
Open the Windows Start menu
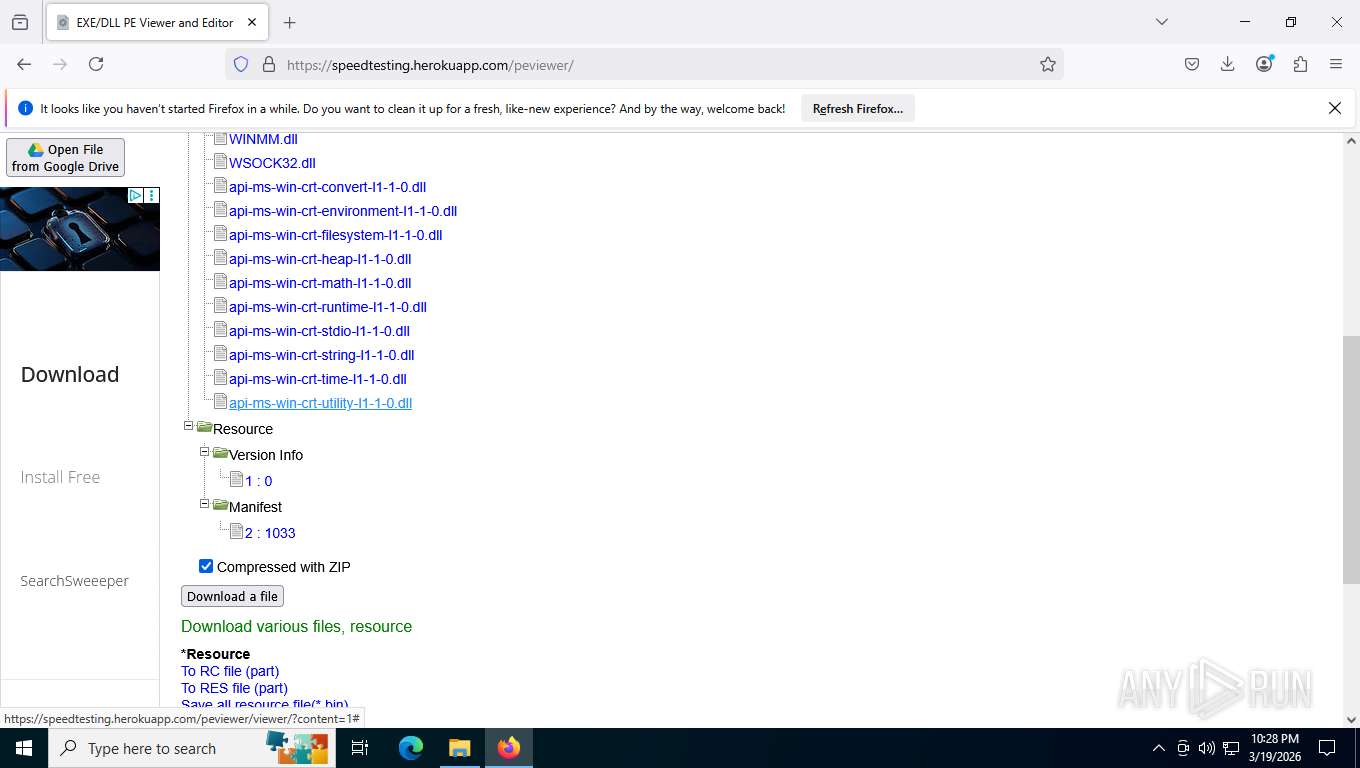click(x=23, y=748)
